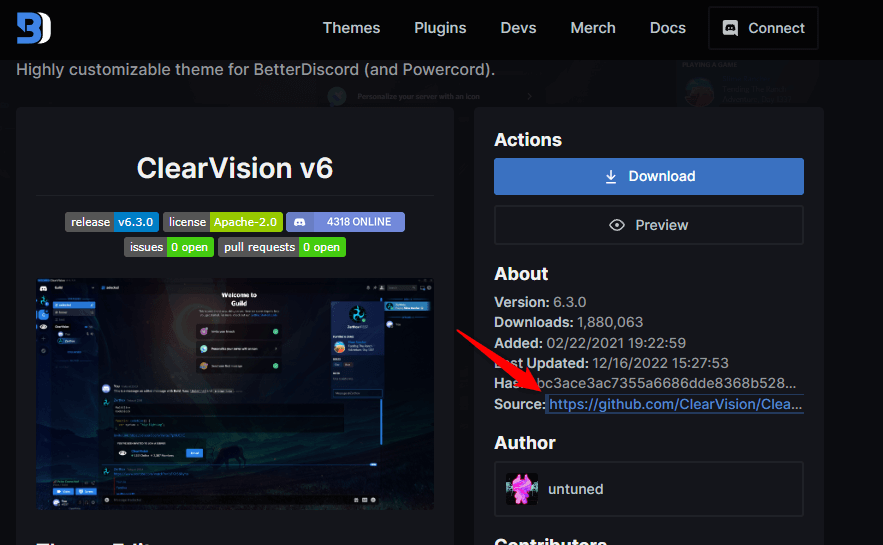Preview the ClearVision theme
The height and width of the screenshot is (545, 883).
(648, 225)
